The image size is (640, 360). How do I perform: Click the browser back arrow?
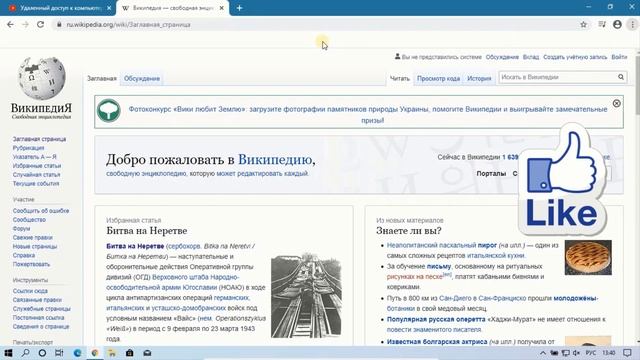click(10, 24)
